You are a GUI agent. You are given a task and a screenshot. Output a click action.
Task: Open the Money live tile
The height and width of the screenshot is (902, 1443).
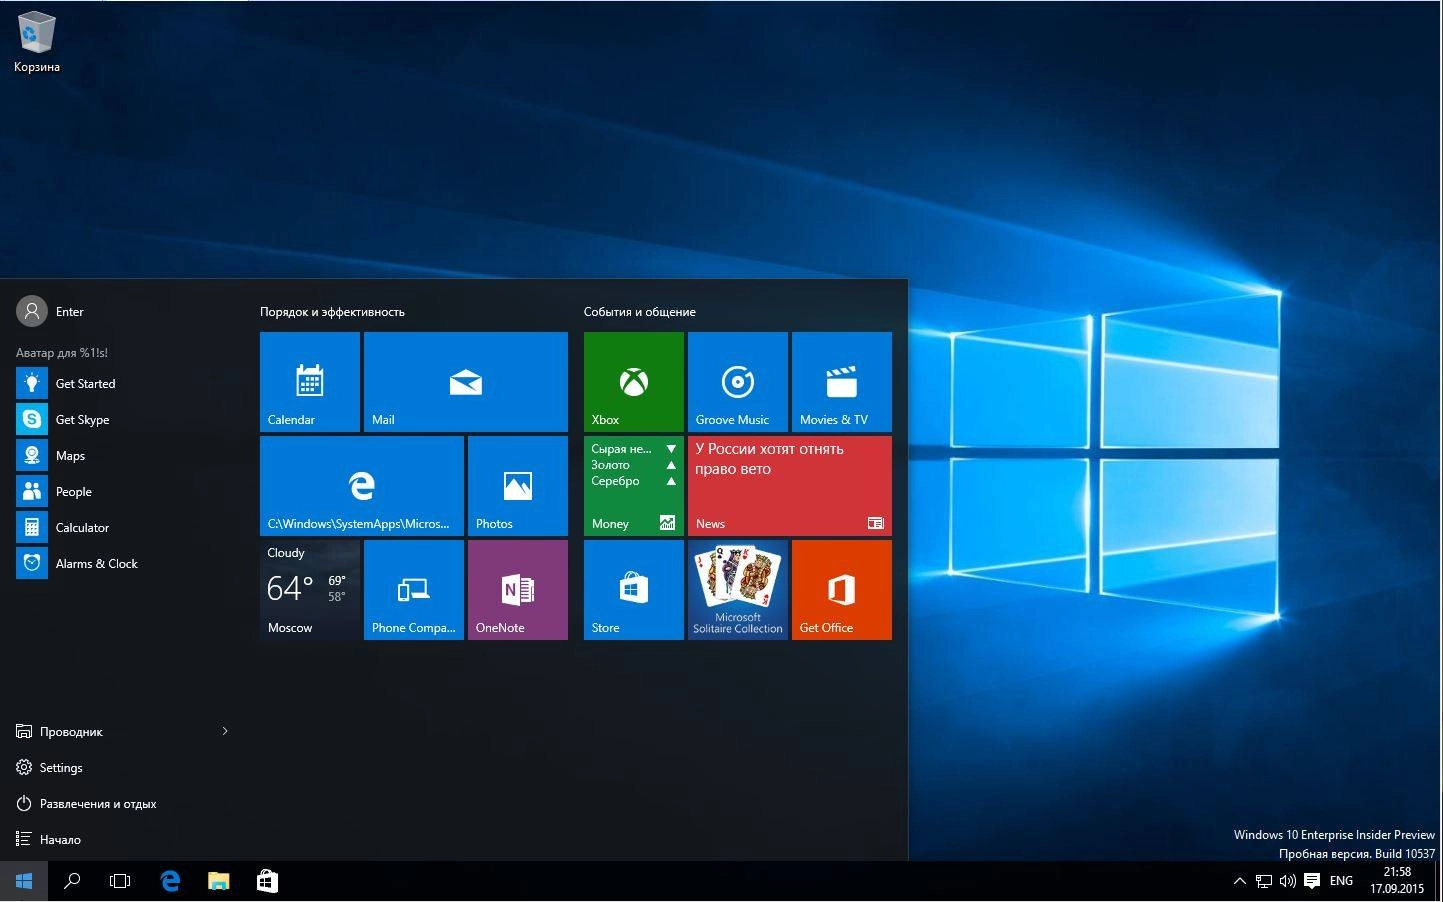(x=634, y=486)
